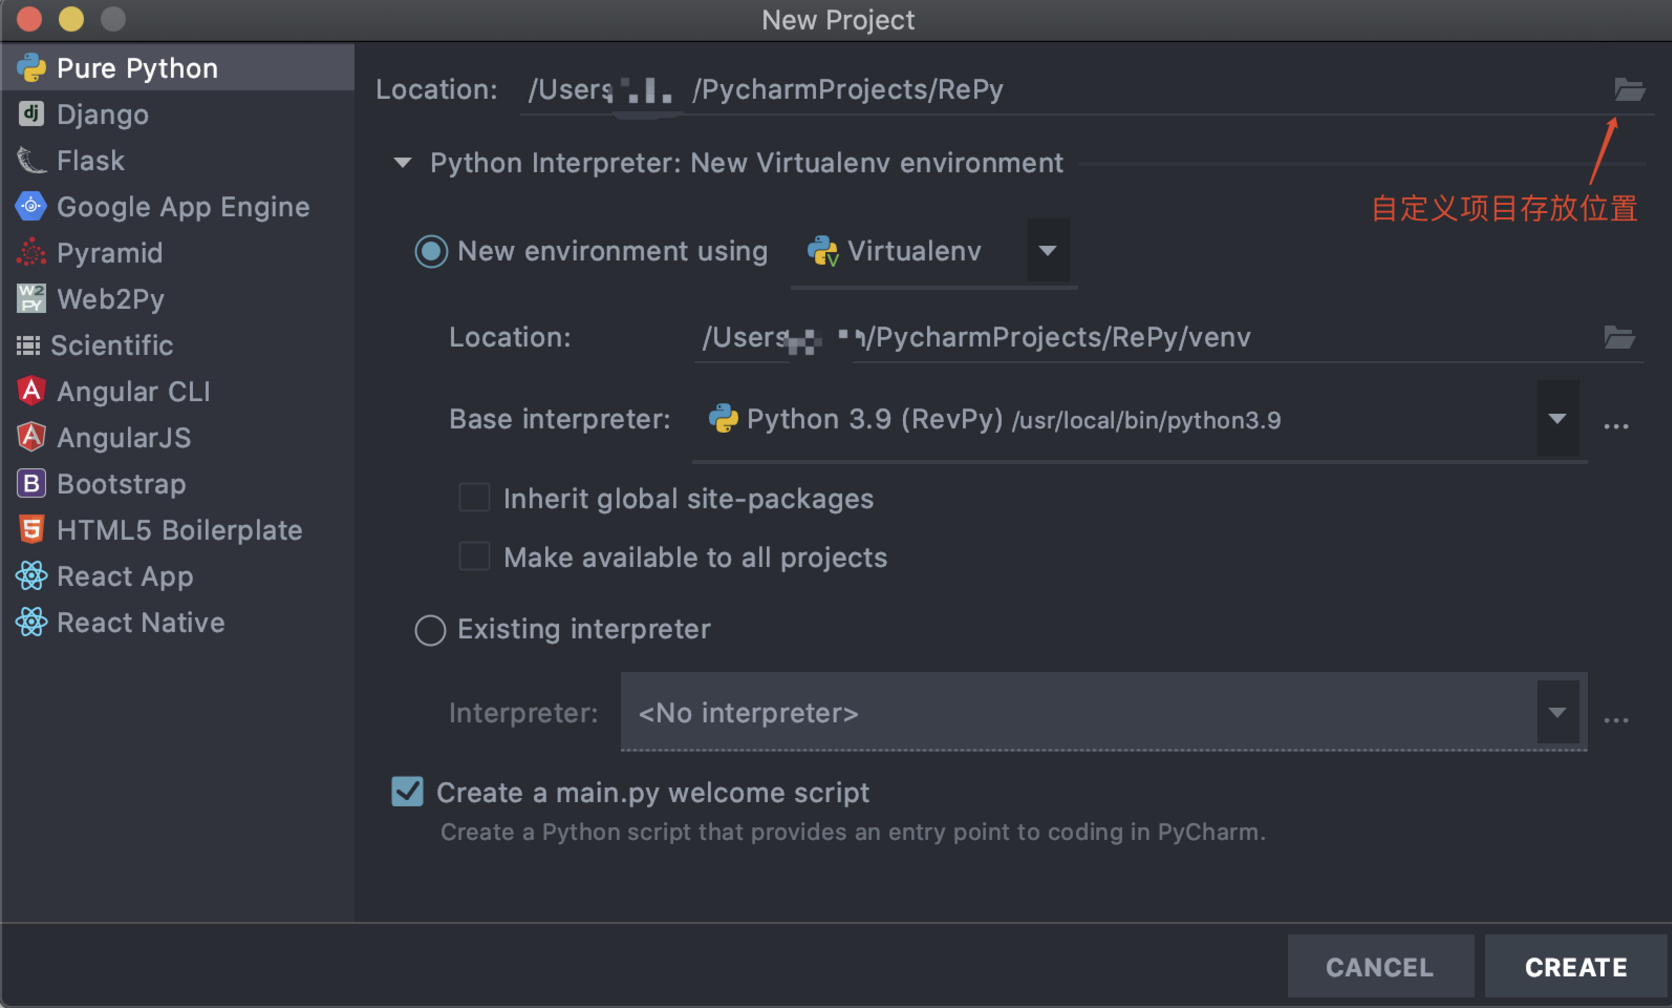Browse for project location folder icon
Image resolution: width=1672 pixels, height=1008 pixels.
click(x=1629, y=90)
